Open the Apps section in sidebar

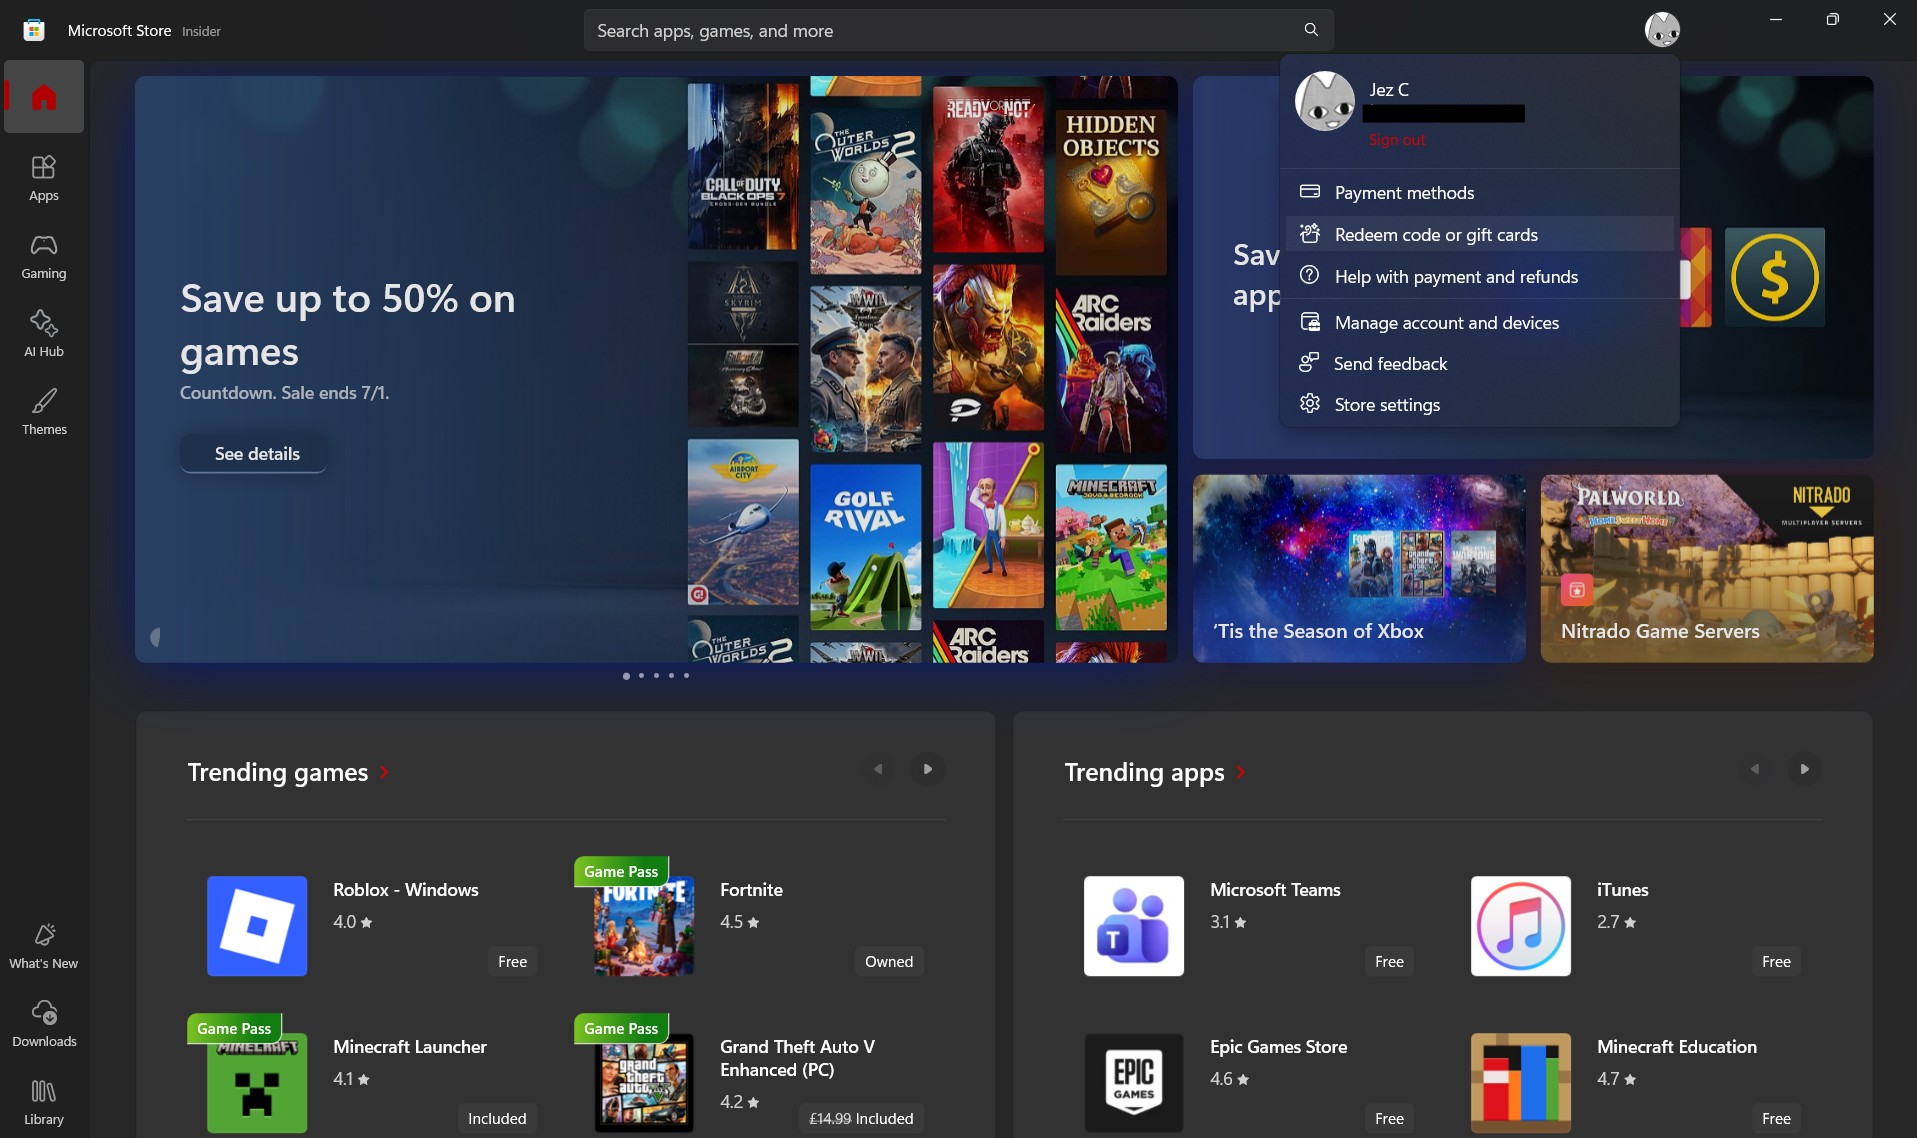tap(44, 178)
